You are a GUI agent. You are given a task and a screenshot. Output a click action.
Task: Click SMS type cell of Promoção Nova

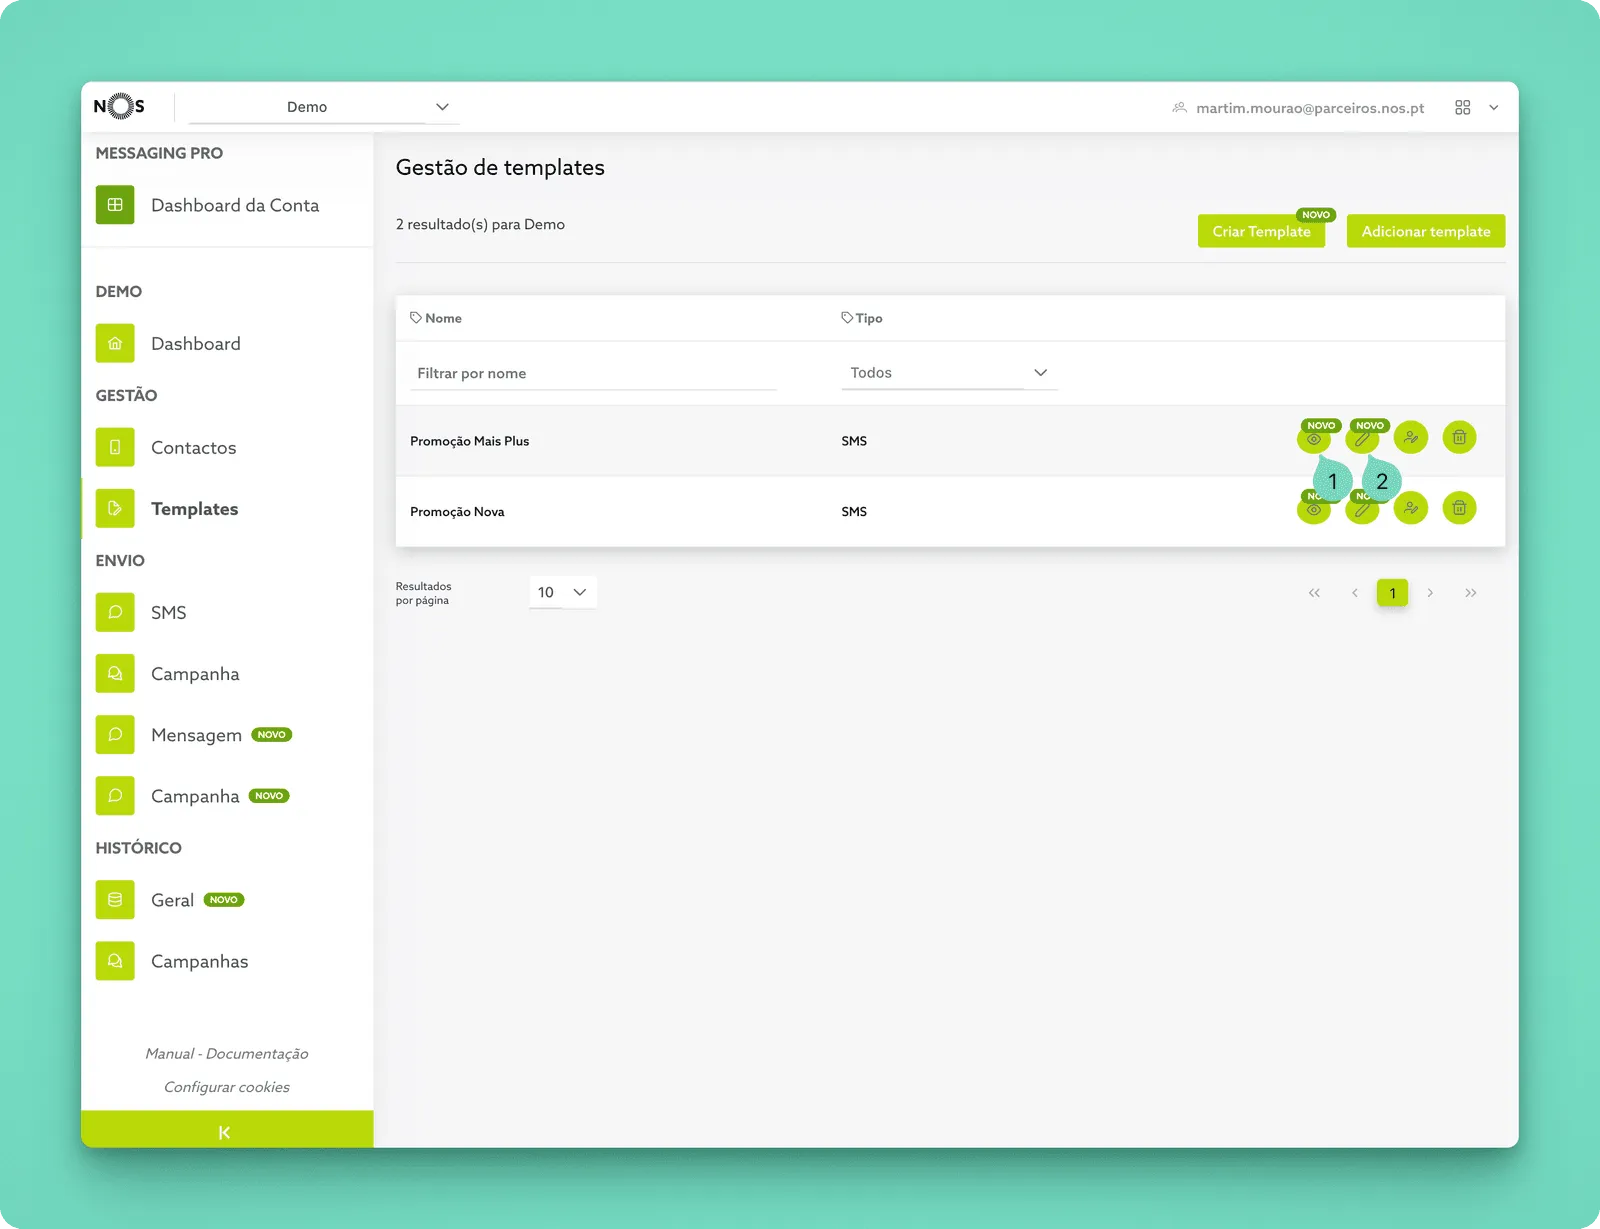pyautogui.click(x=854, y=512)
